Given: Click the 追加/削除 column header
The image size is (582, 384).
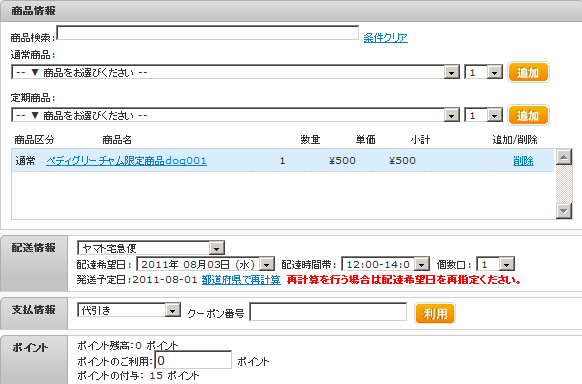Looking at the screenshot, I should click(515, 140).
